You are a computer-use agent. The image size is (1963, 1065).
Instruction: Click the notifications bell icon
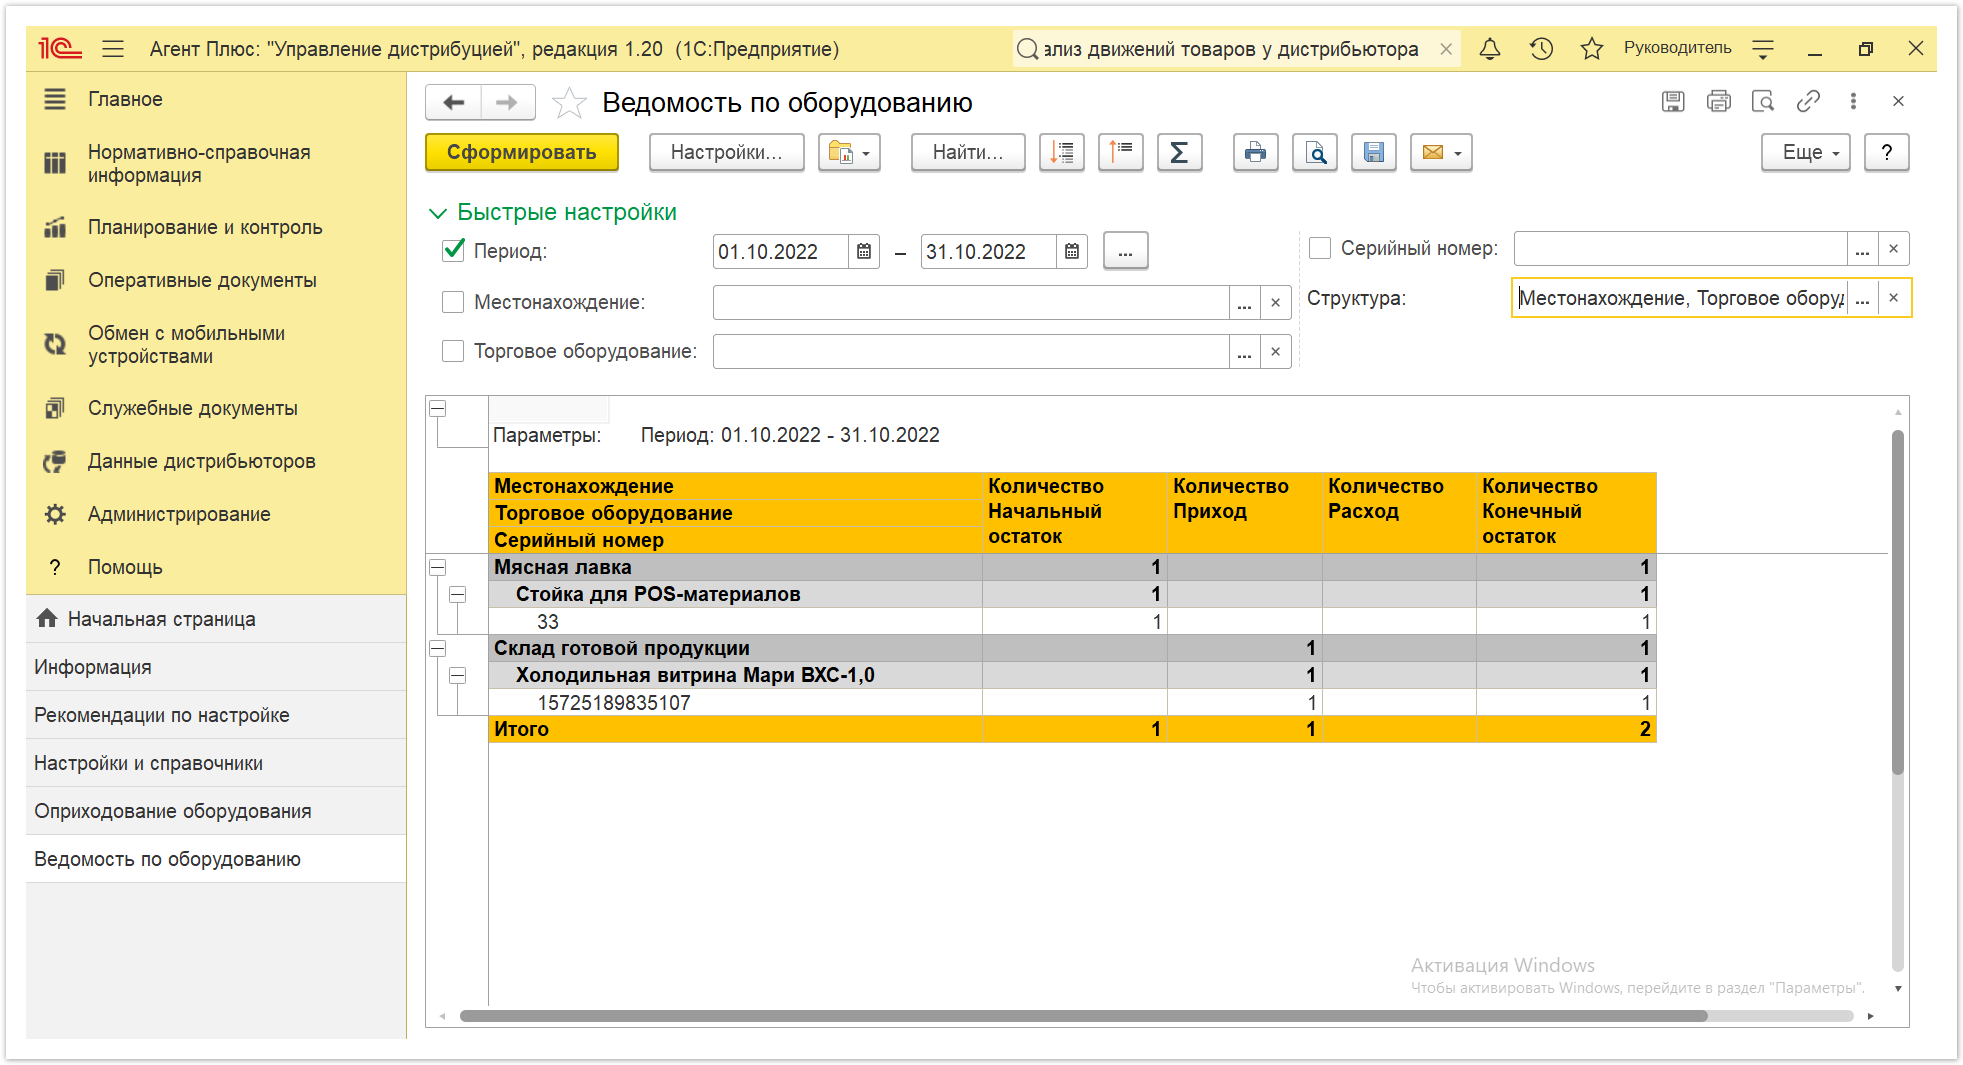coord(1490,48)
